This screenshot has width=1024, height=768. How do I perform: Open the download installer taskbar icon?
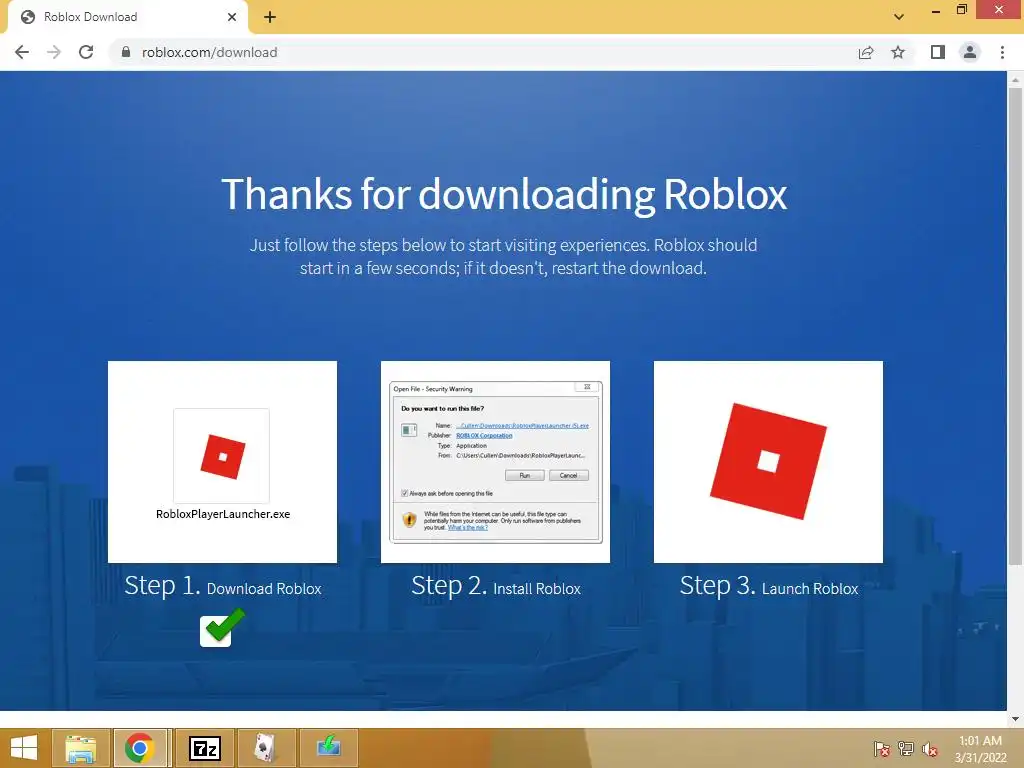(x=328, y=748)
